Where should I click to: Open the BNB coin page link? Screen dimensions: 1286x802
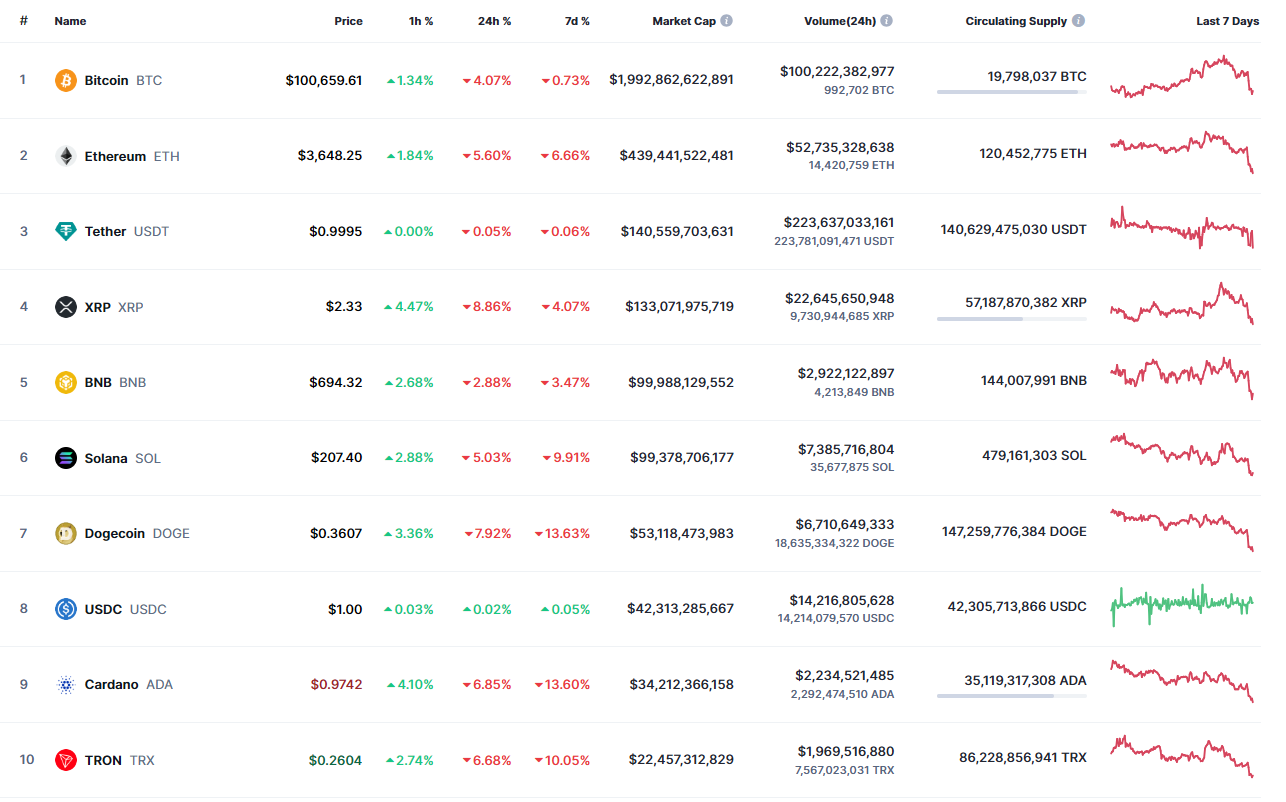point(115,382)
